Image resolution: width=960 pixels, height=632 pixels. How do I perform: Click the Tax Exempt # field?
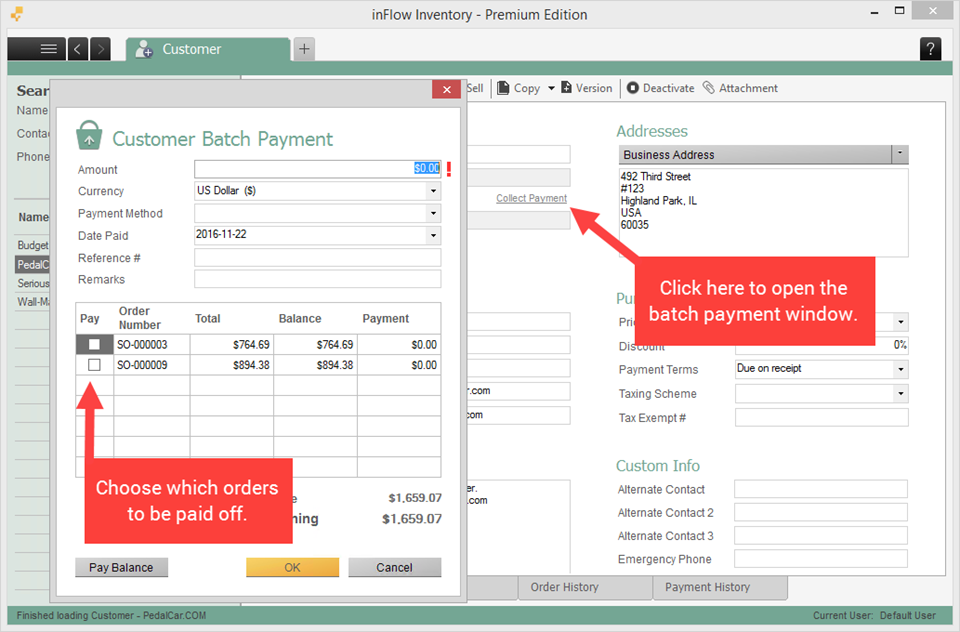pos(821,418)
